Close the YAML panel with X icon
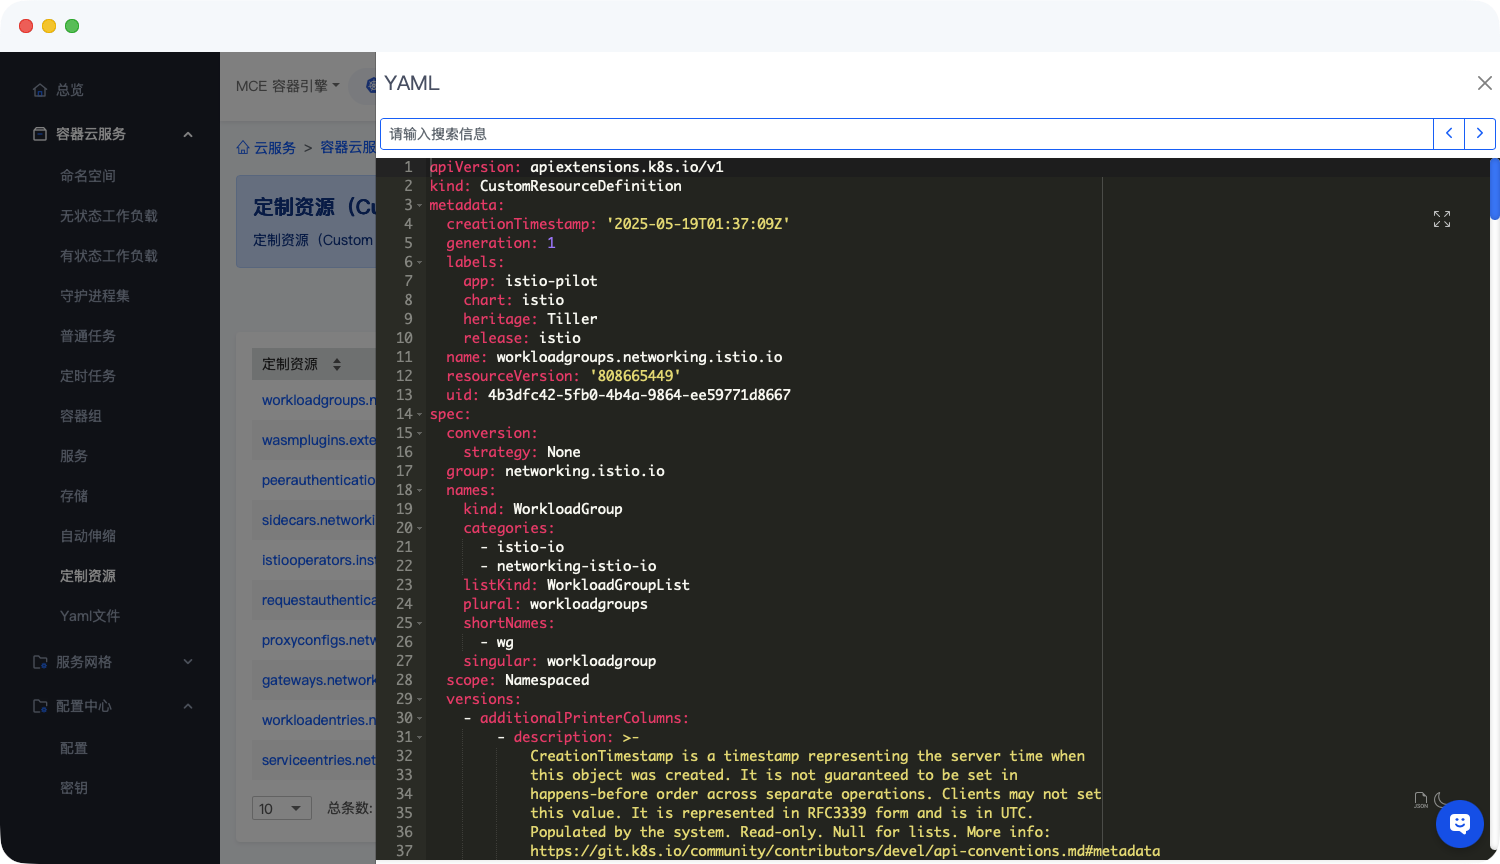The image size is (1500, 864). point(1484,83)
